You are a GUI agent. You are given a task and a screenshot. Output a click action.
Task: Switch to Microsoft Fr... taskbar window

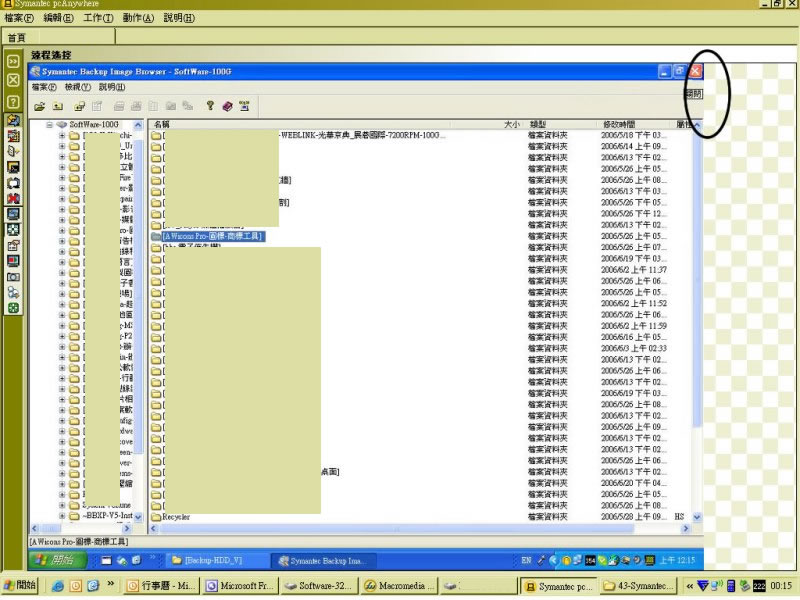point(241,586)
